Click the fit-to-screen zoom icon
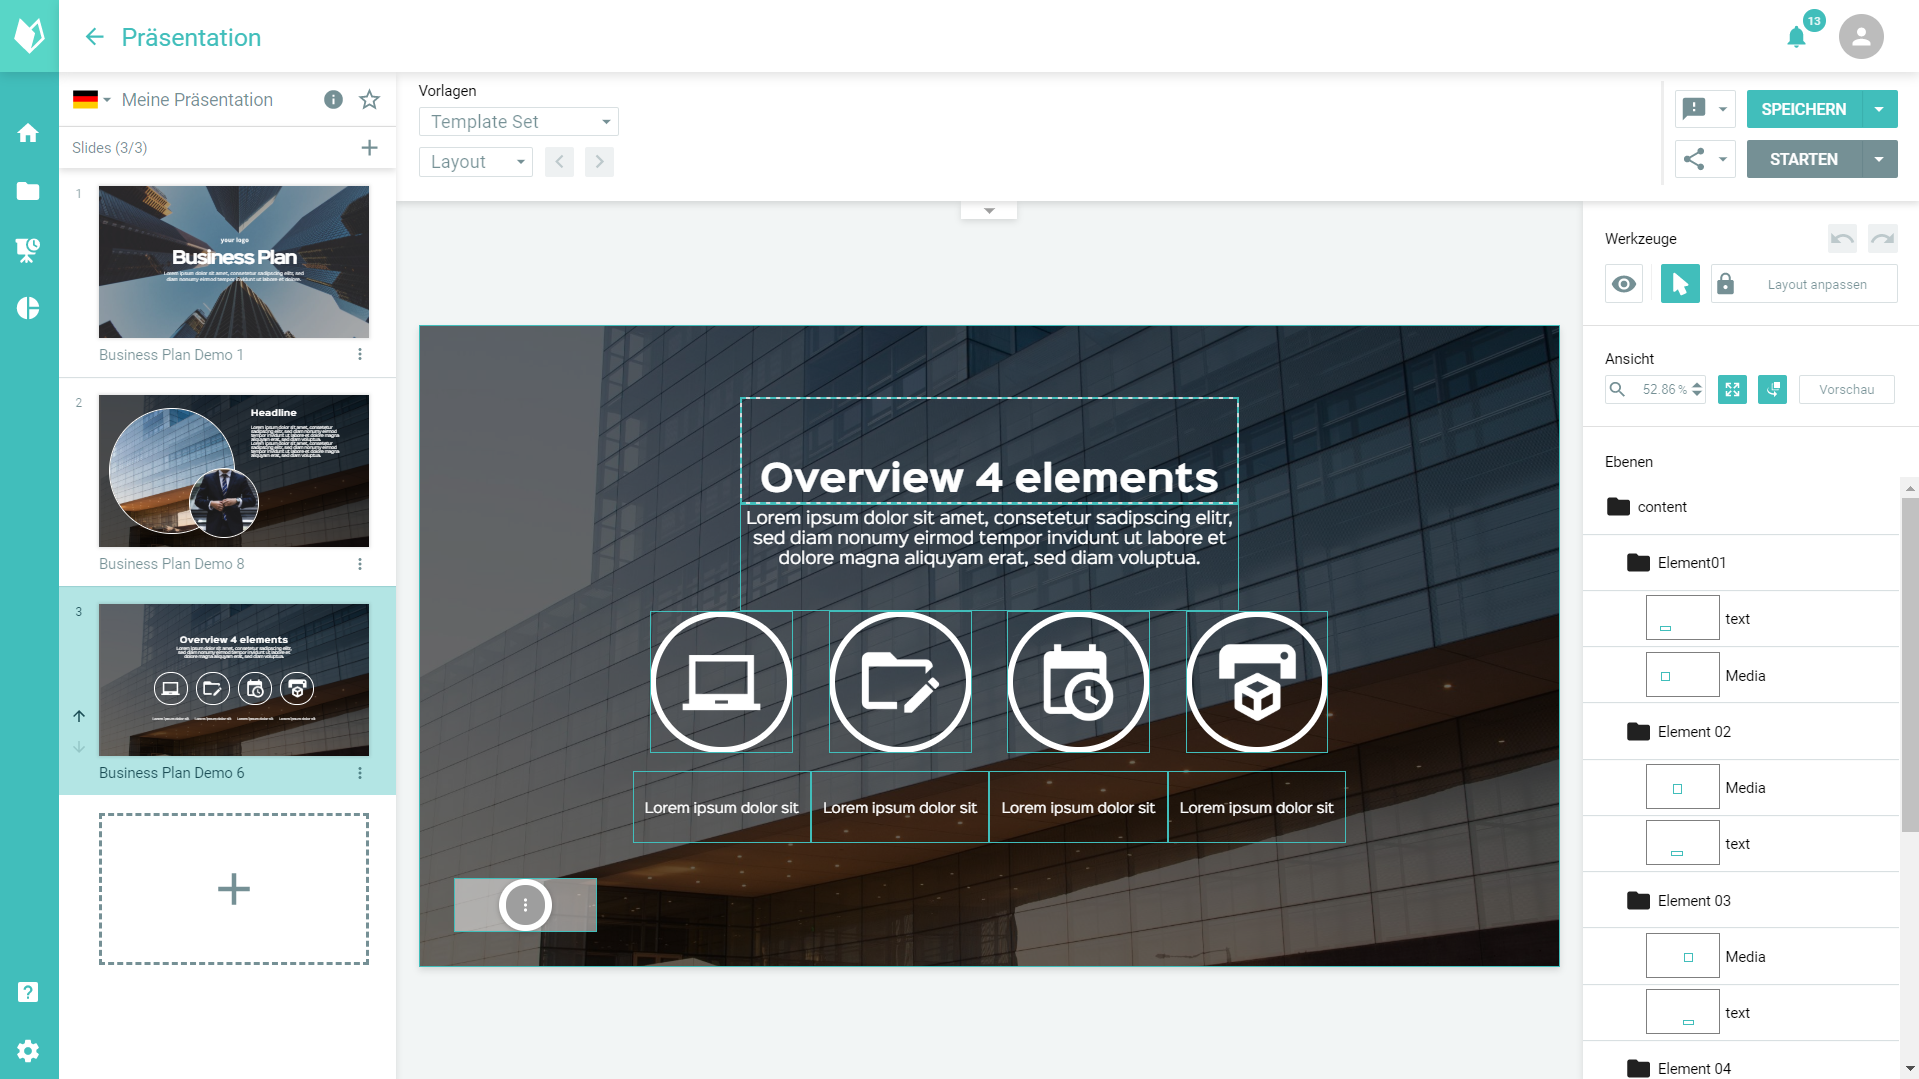 1732,390
